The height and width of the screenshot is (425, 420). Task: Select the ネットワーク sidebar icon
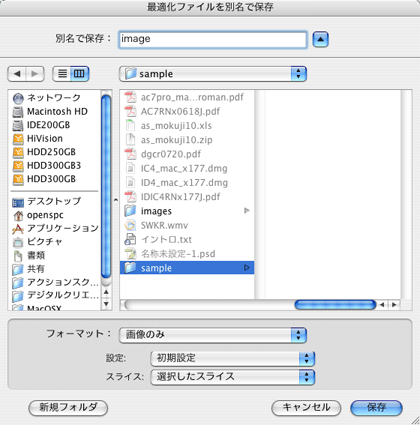coord(18,98)
